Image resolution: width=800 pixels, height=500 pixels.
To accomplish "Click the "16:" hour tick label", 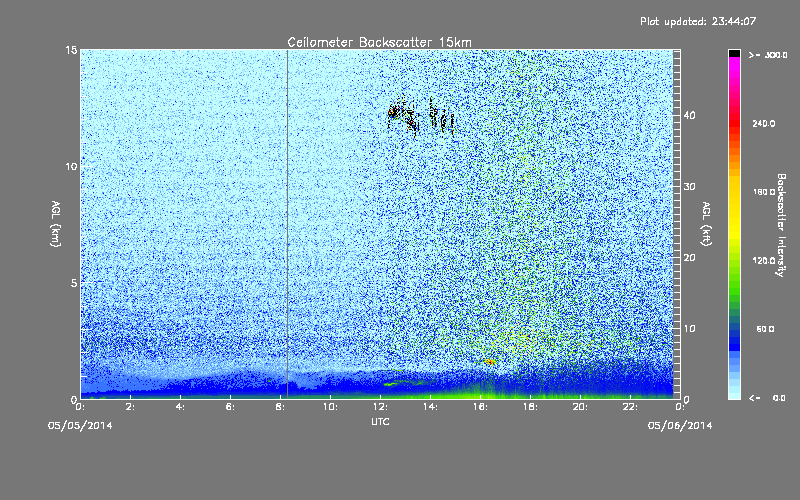I will click(481, 407).
